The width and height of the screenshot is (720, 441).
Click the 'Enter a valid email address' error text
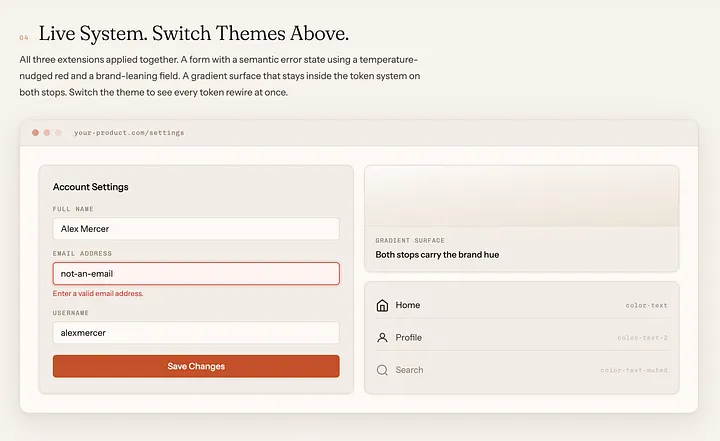click(x=98, y=294)
